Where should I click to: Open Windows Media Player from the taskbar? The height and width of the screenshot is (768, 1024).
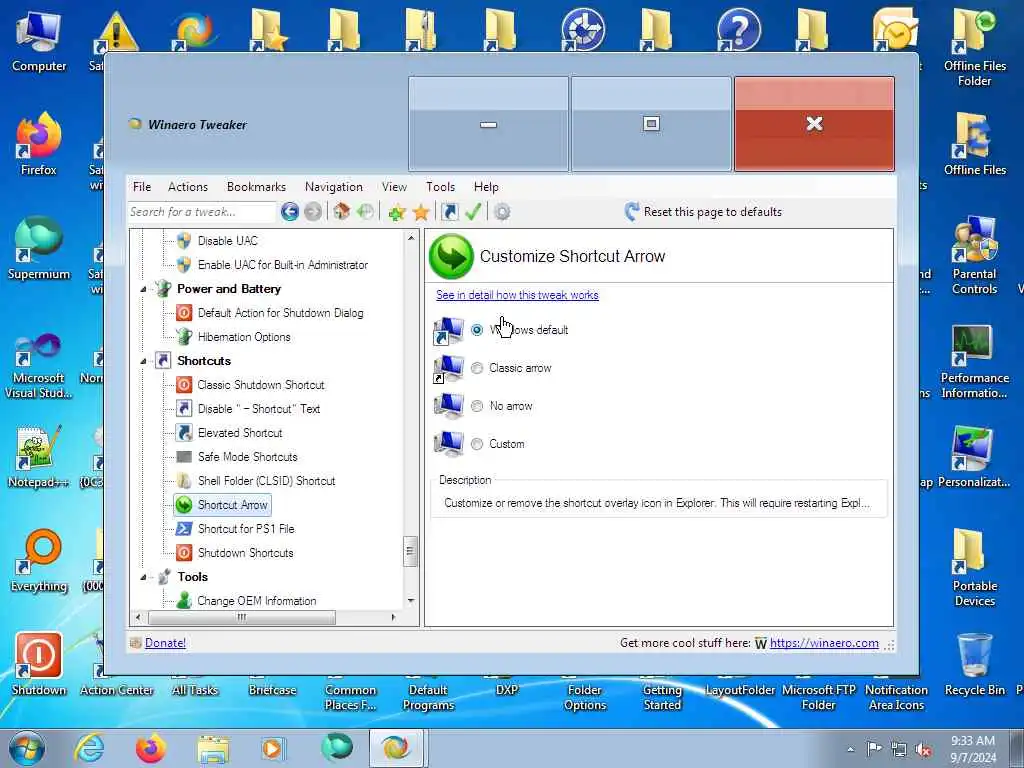click(273, 748)
